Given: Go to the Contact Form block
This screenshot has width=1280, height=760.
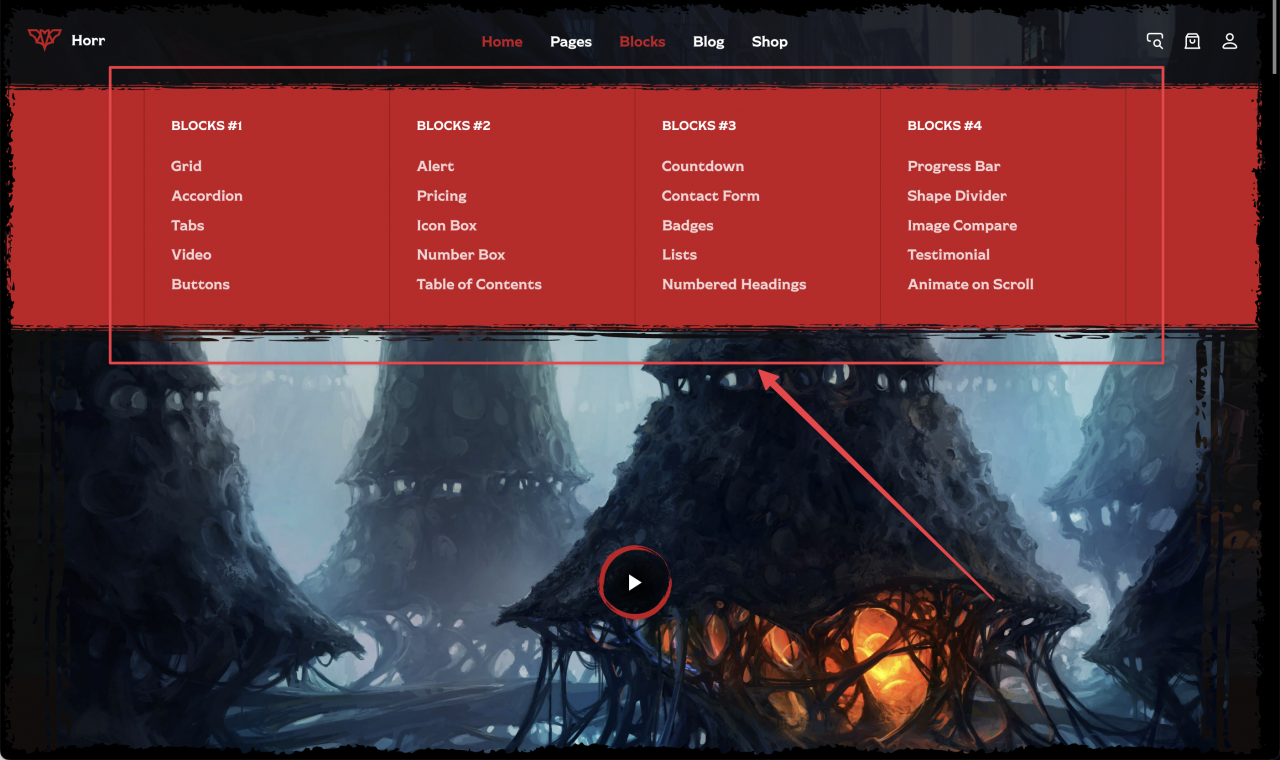Looking at the screenshot, I should pos(711,196).
